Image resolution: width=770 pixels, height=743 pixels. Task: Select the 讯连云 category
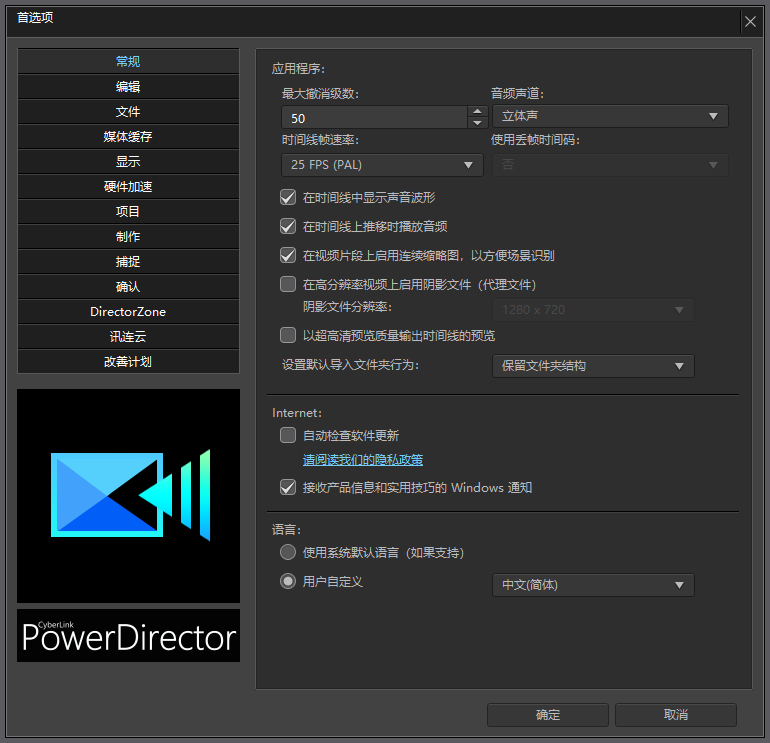coord(128,337)
